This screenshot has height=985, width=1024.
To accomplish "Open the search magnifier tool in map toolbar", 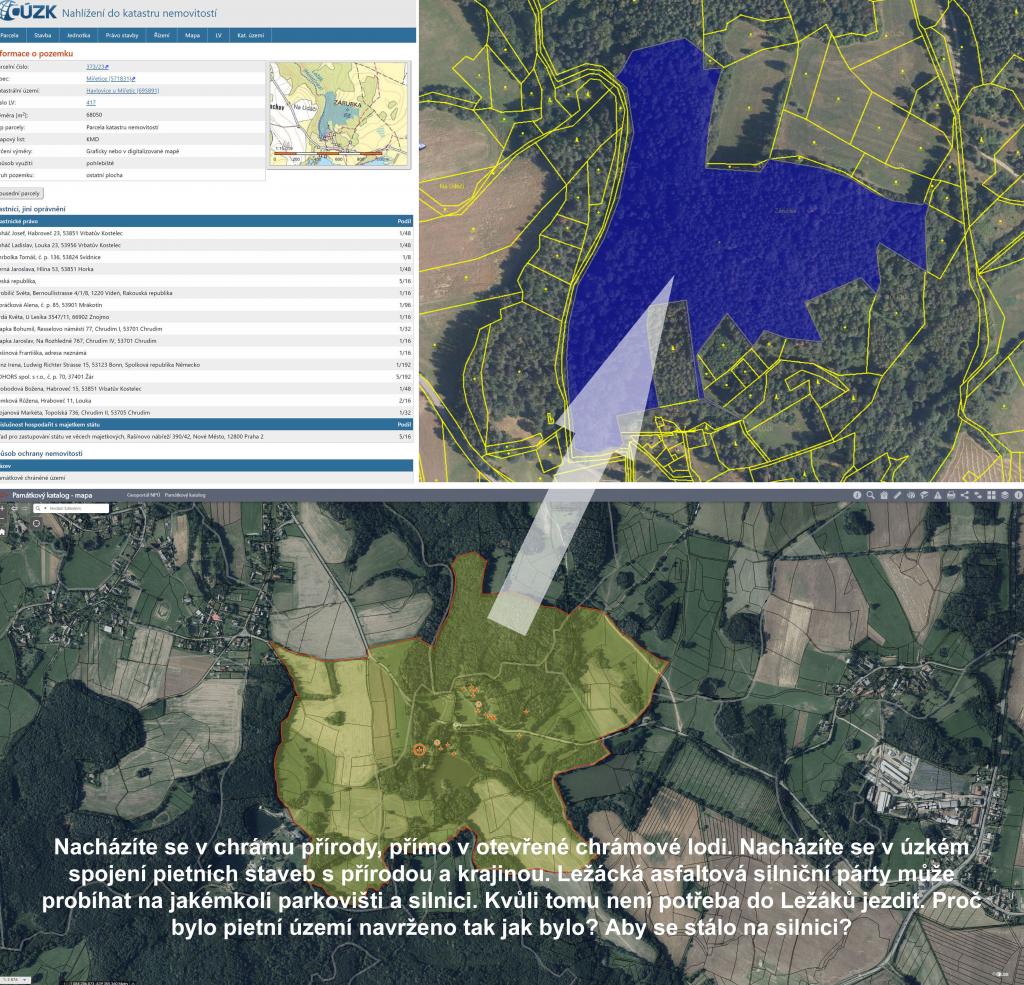I will click(x=871, y=495).
